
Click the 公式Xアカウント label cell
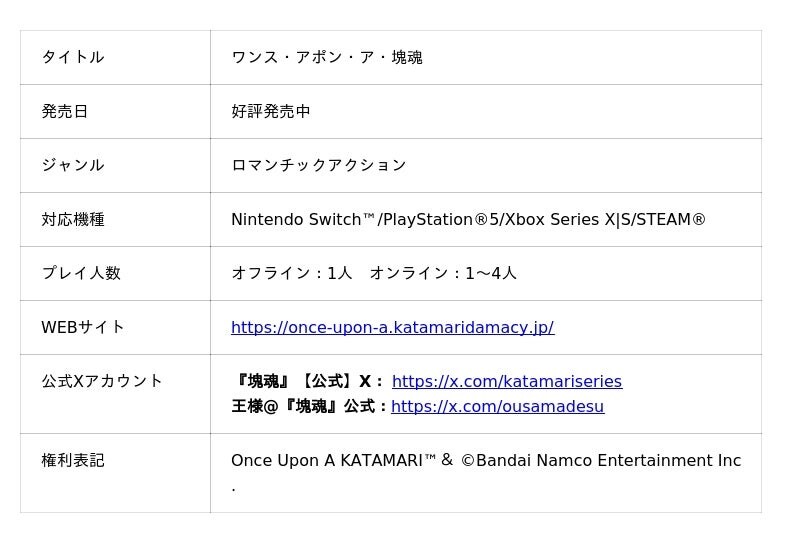tap(102, 381)
